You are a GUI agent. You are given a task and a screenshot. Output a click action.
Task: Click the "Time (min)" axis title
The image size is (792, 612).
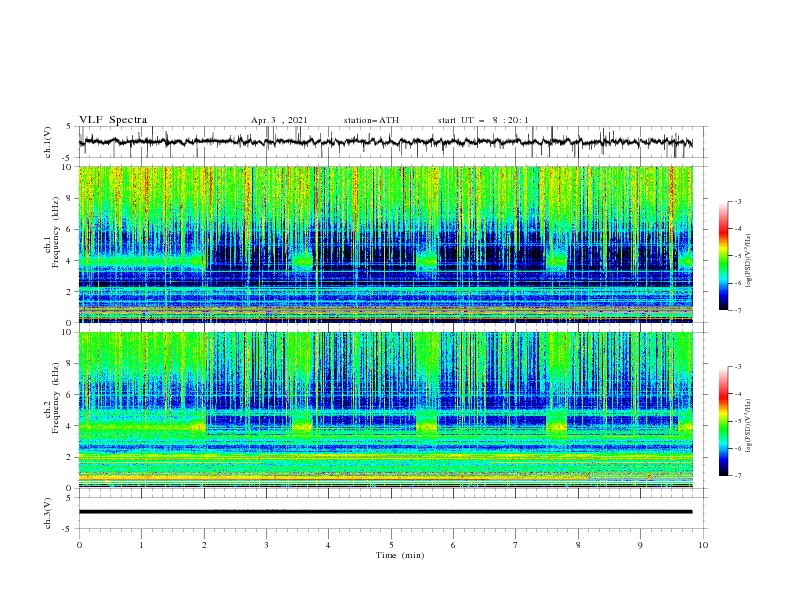click(400, 555)
